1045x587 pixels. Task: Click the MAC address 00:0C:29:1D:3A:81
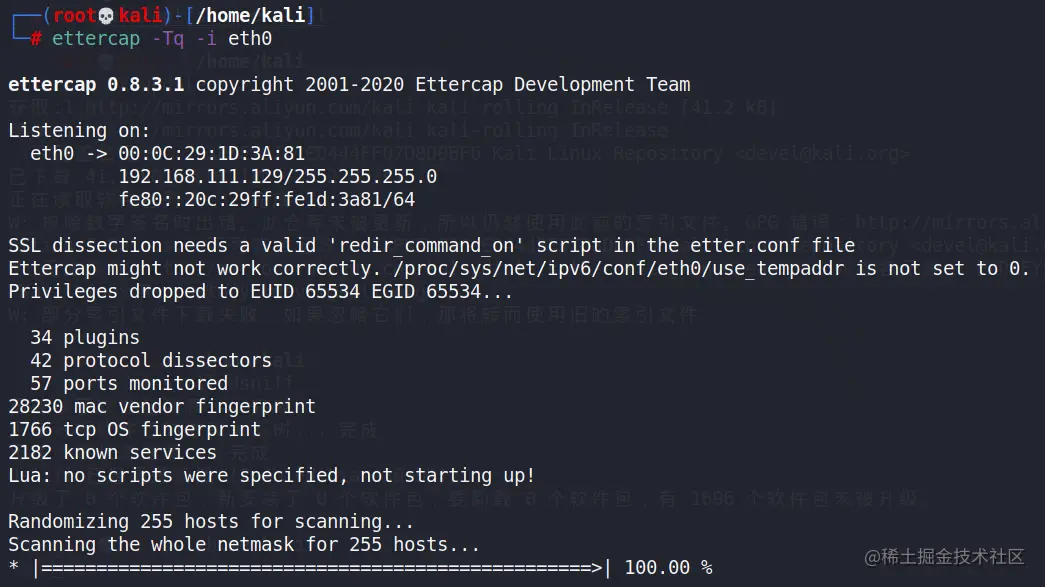pos(211,153)
